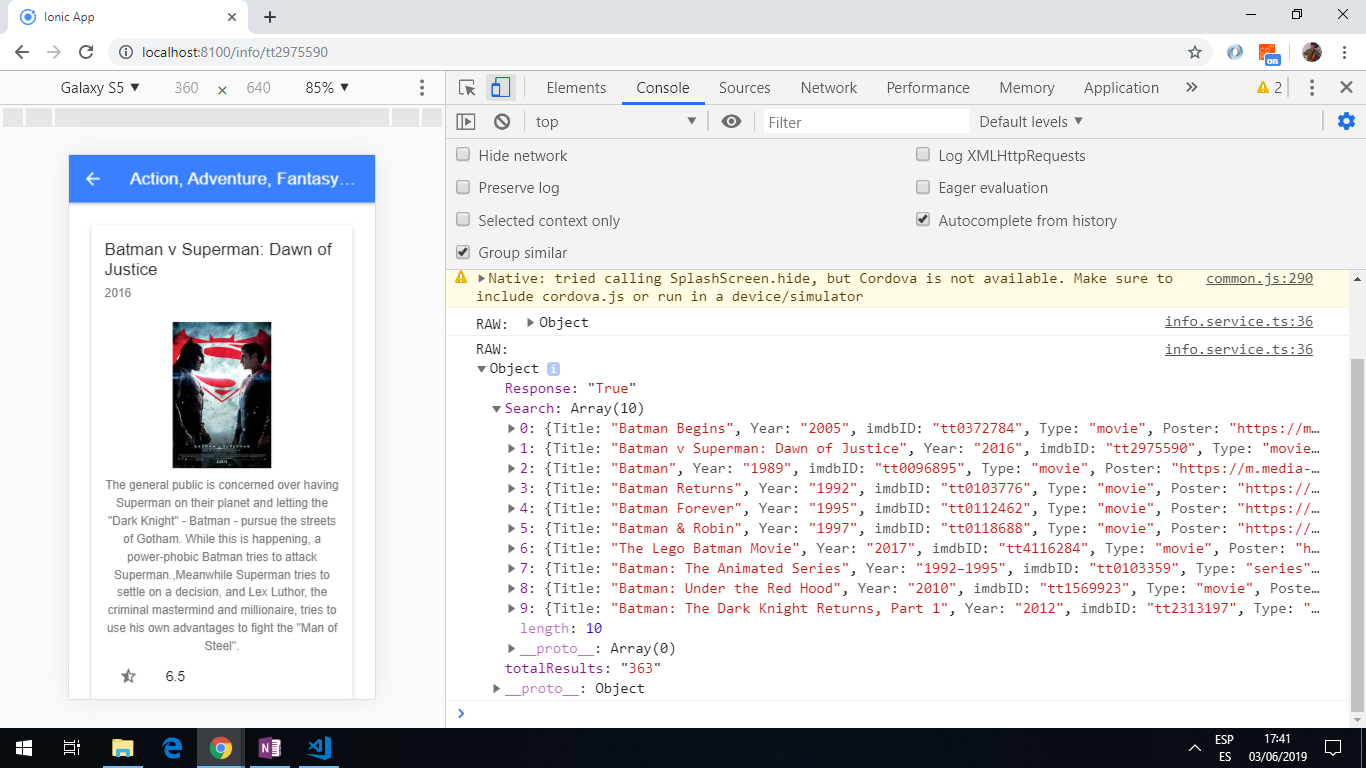Expand __proto__: Array(0)
Viewport: 1366px width, 768px height.
pos(512,649)
